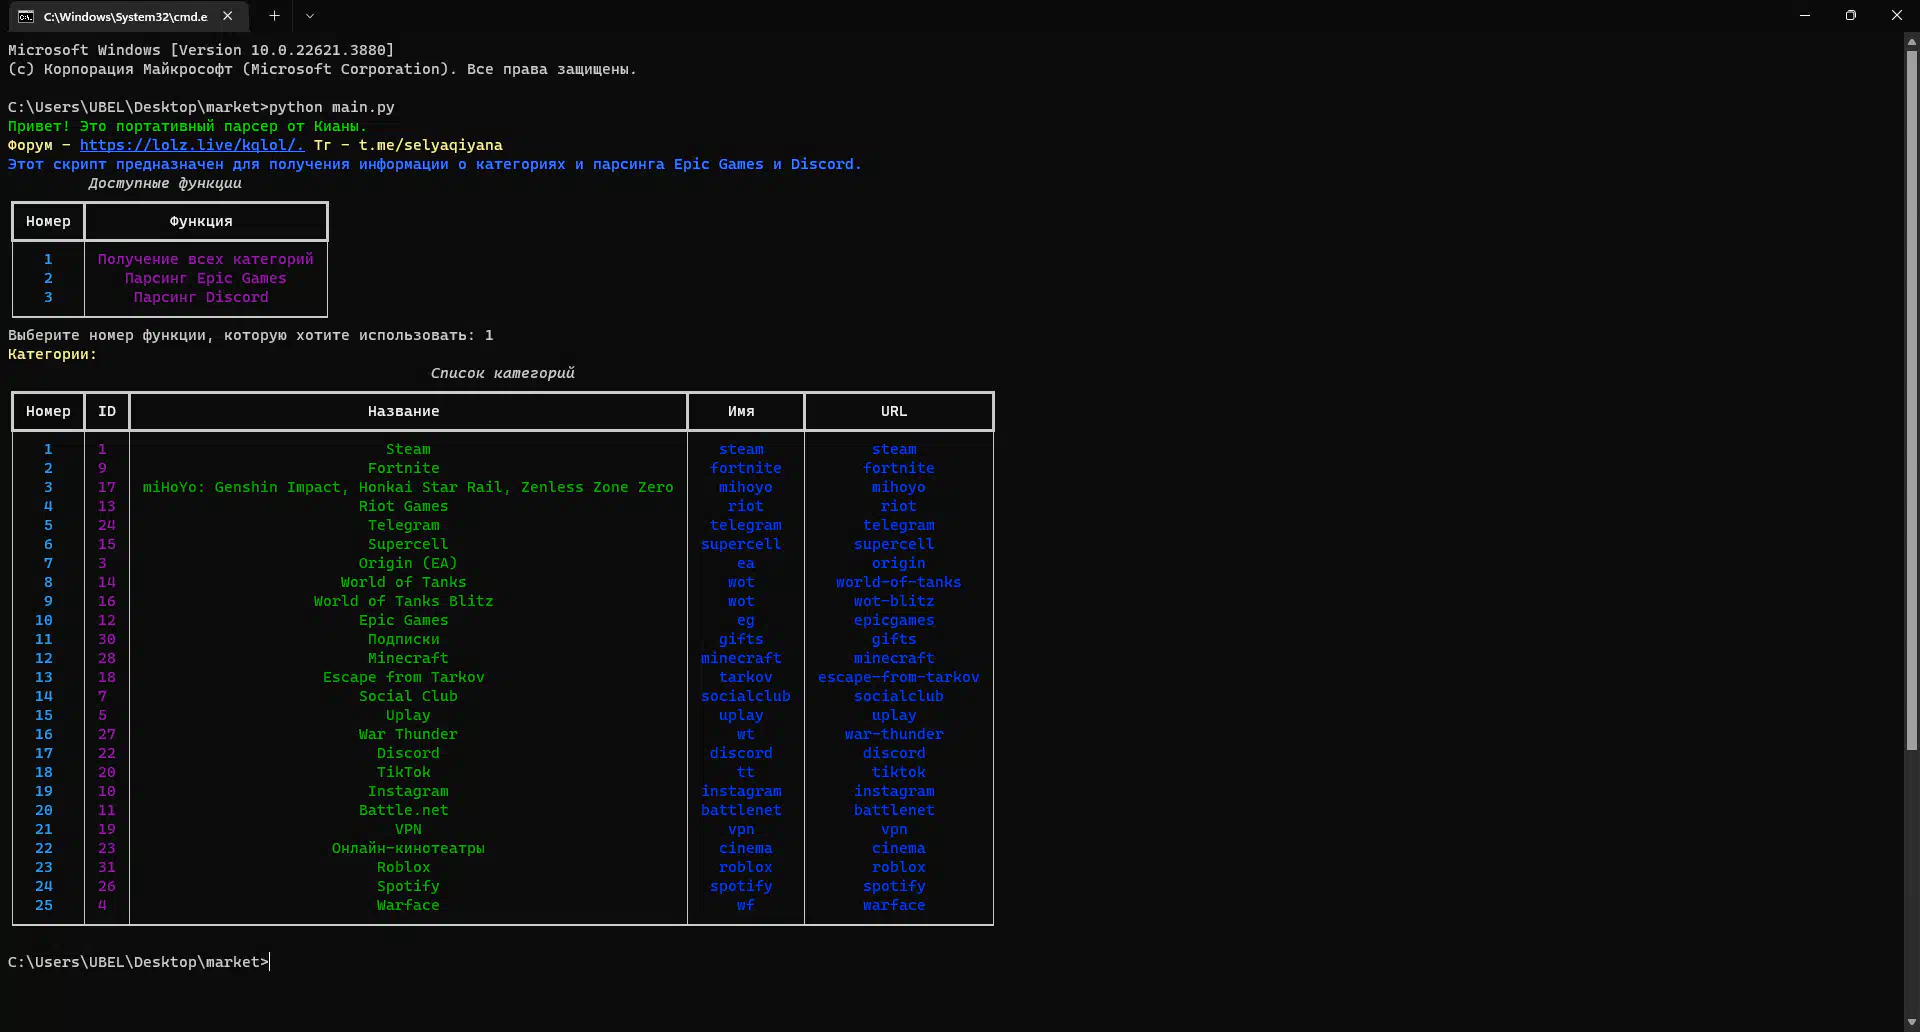Close the cmd.exe terminal tab
The width and height of the screenshot is (1920, 1032).
(x=228, y=16)
